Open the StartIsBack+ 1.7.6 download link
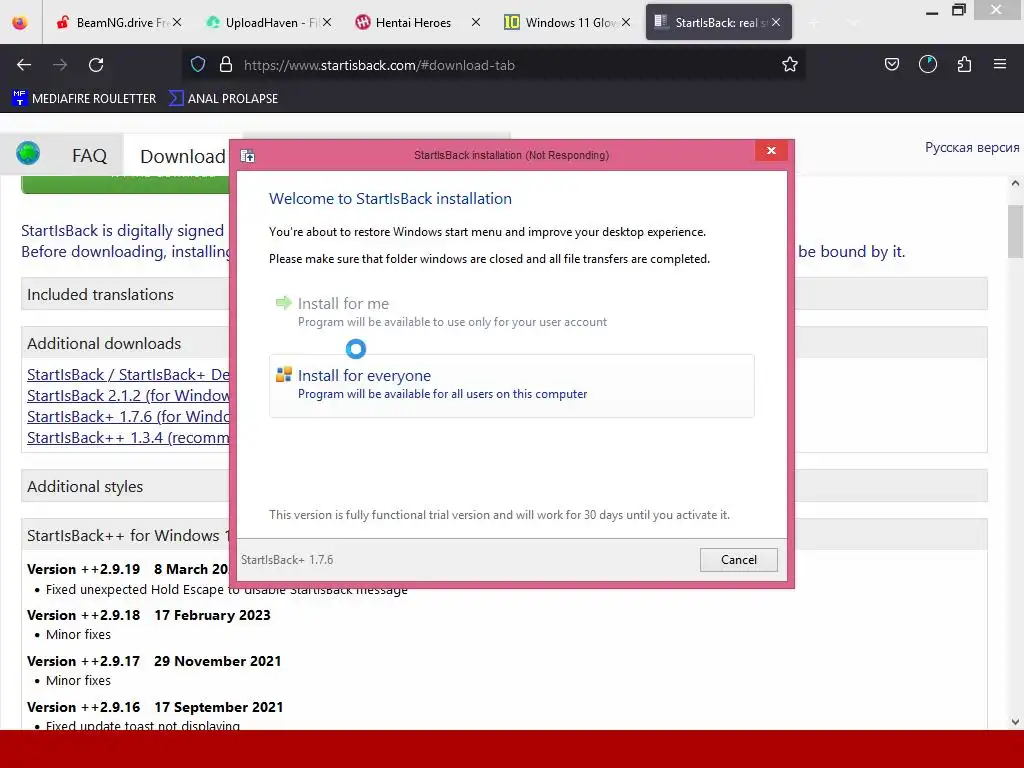 click(128, 417)
